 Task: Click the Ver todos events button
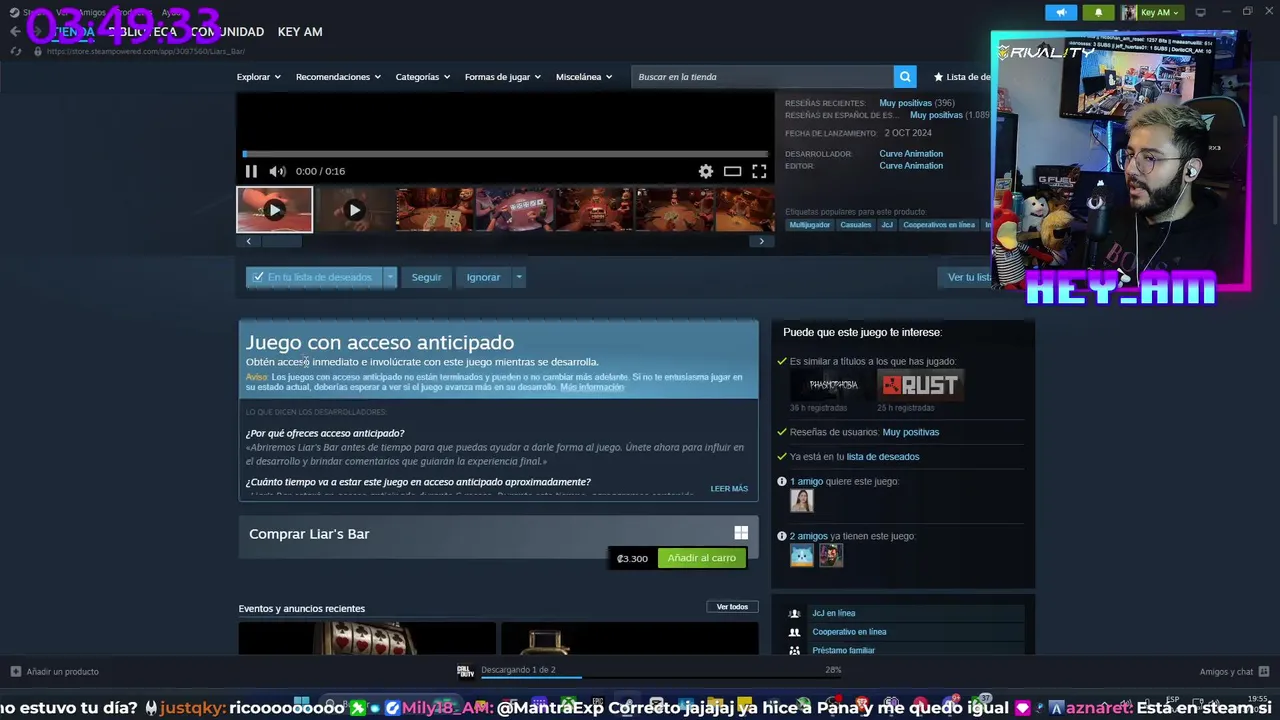click(732, 607)
